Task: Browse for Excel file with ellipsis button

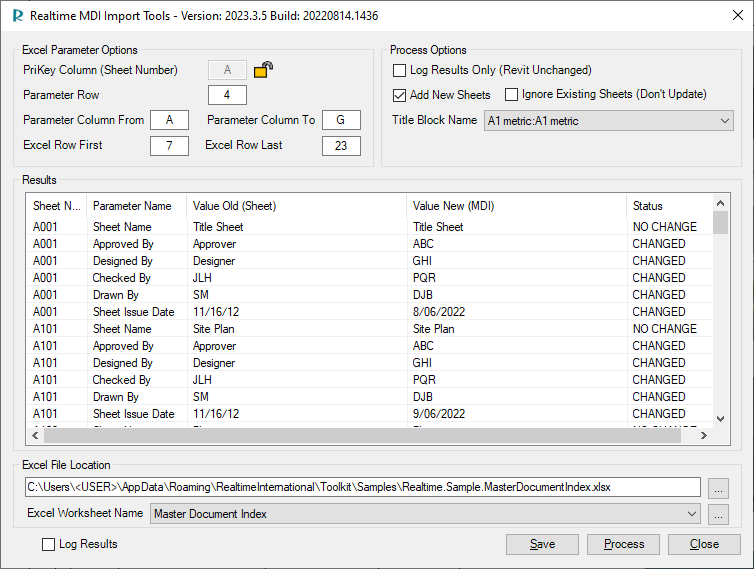Action: (x=718, y=488)
